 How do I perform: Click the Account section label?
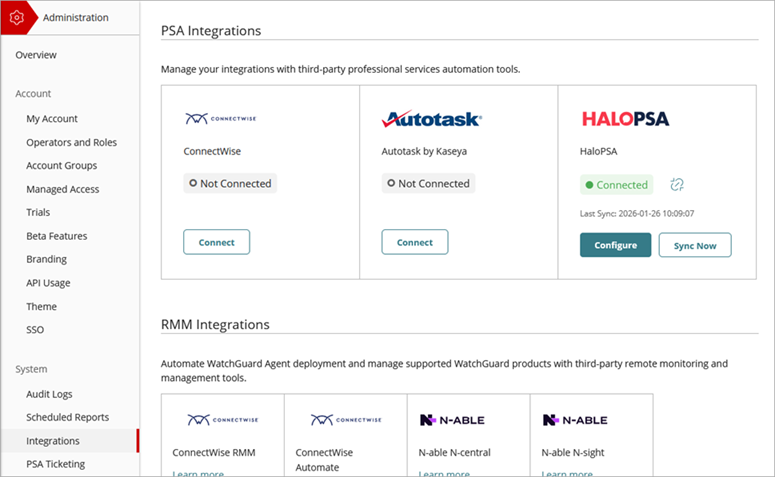33,94
